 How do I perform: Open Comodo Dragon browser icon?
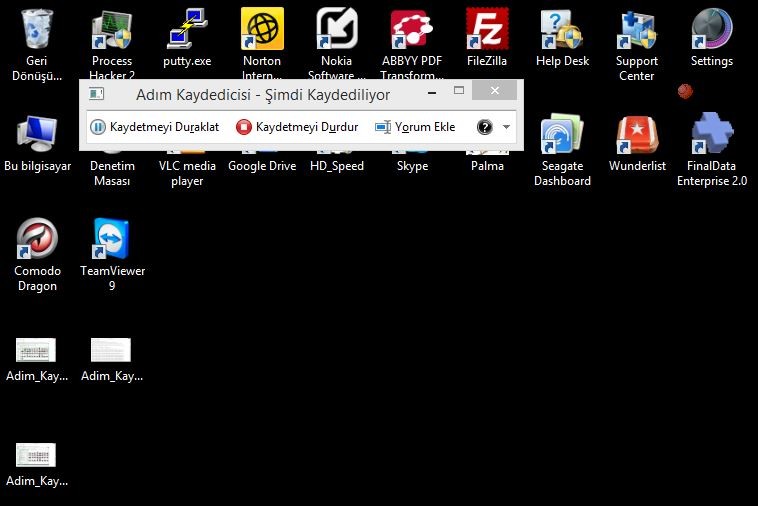point(37,238)
